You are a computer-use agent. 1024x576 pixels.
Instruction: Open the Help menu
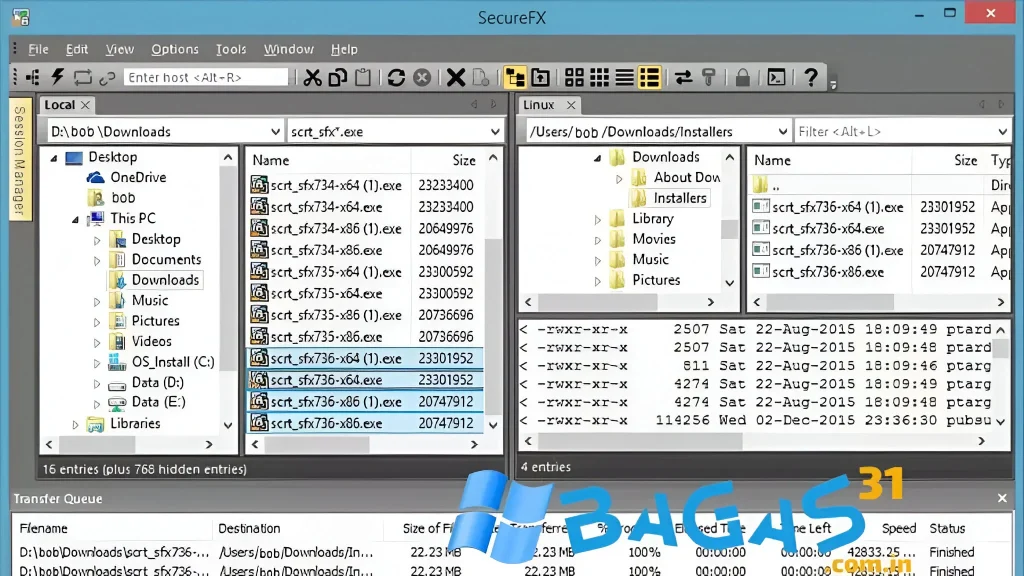[344, 49]
